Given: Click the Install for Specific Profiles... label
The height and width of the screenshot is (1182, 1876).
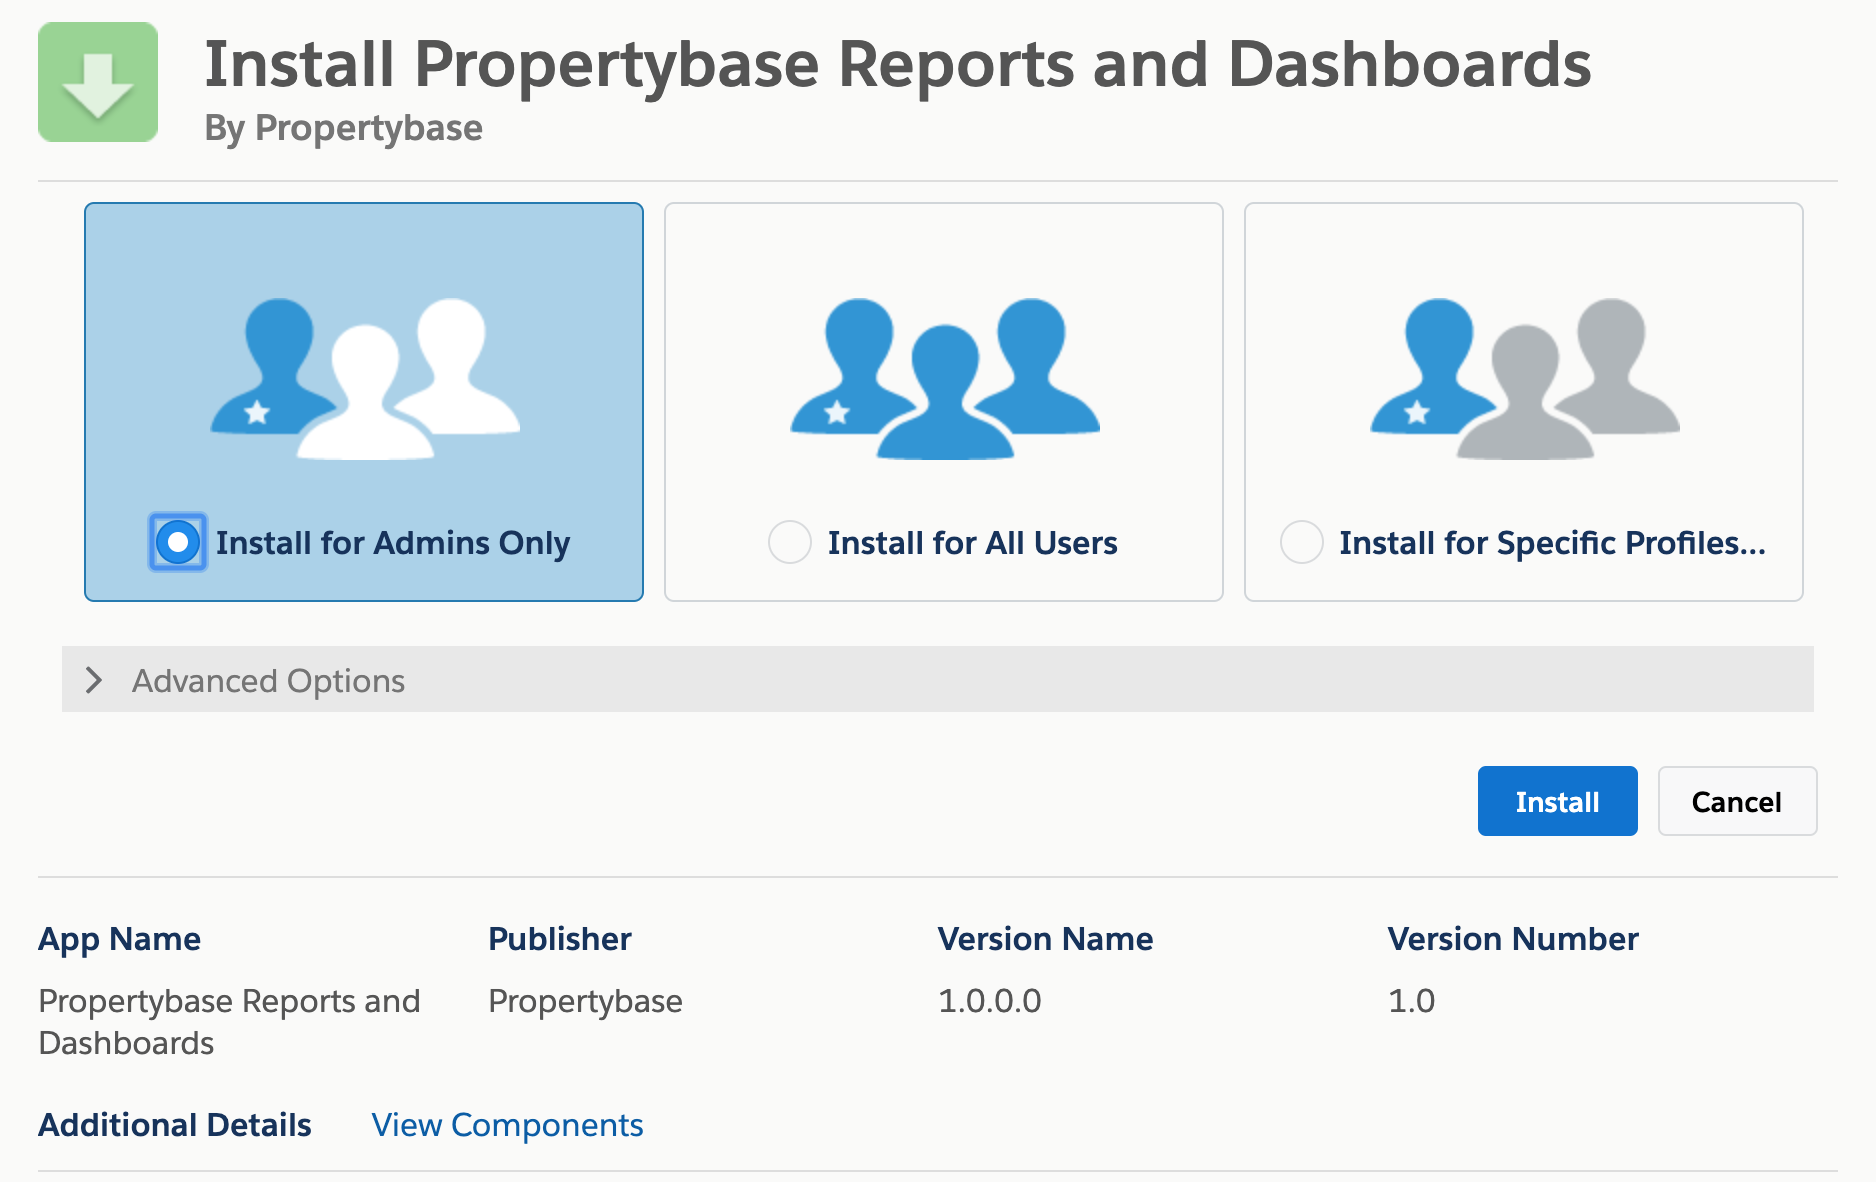Looking at the screenshot, I should coord(1553,543).
